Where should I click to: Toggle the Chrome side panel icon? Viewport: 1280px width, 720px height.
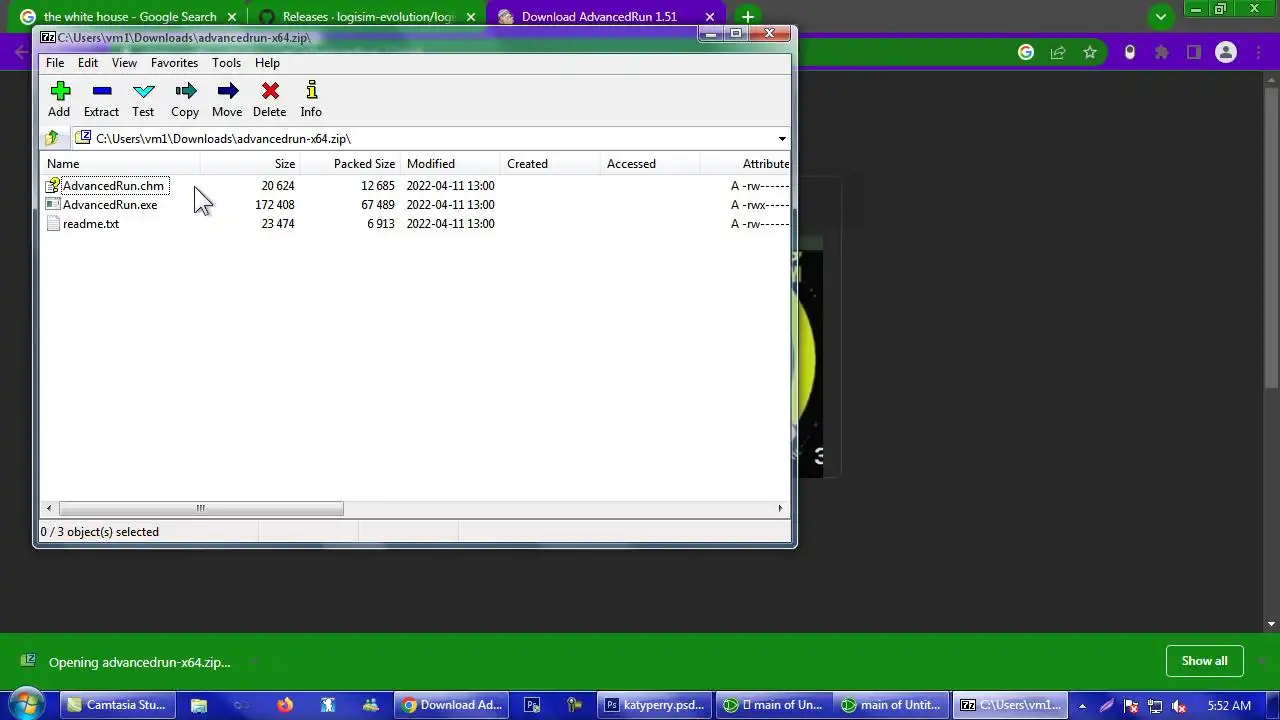tap(1194, 53)
